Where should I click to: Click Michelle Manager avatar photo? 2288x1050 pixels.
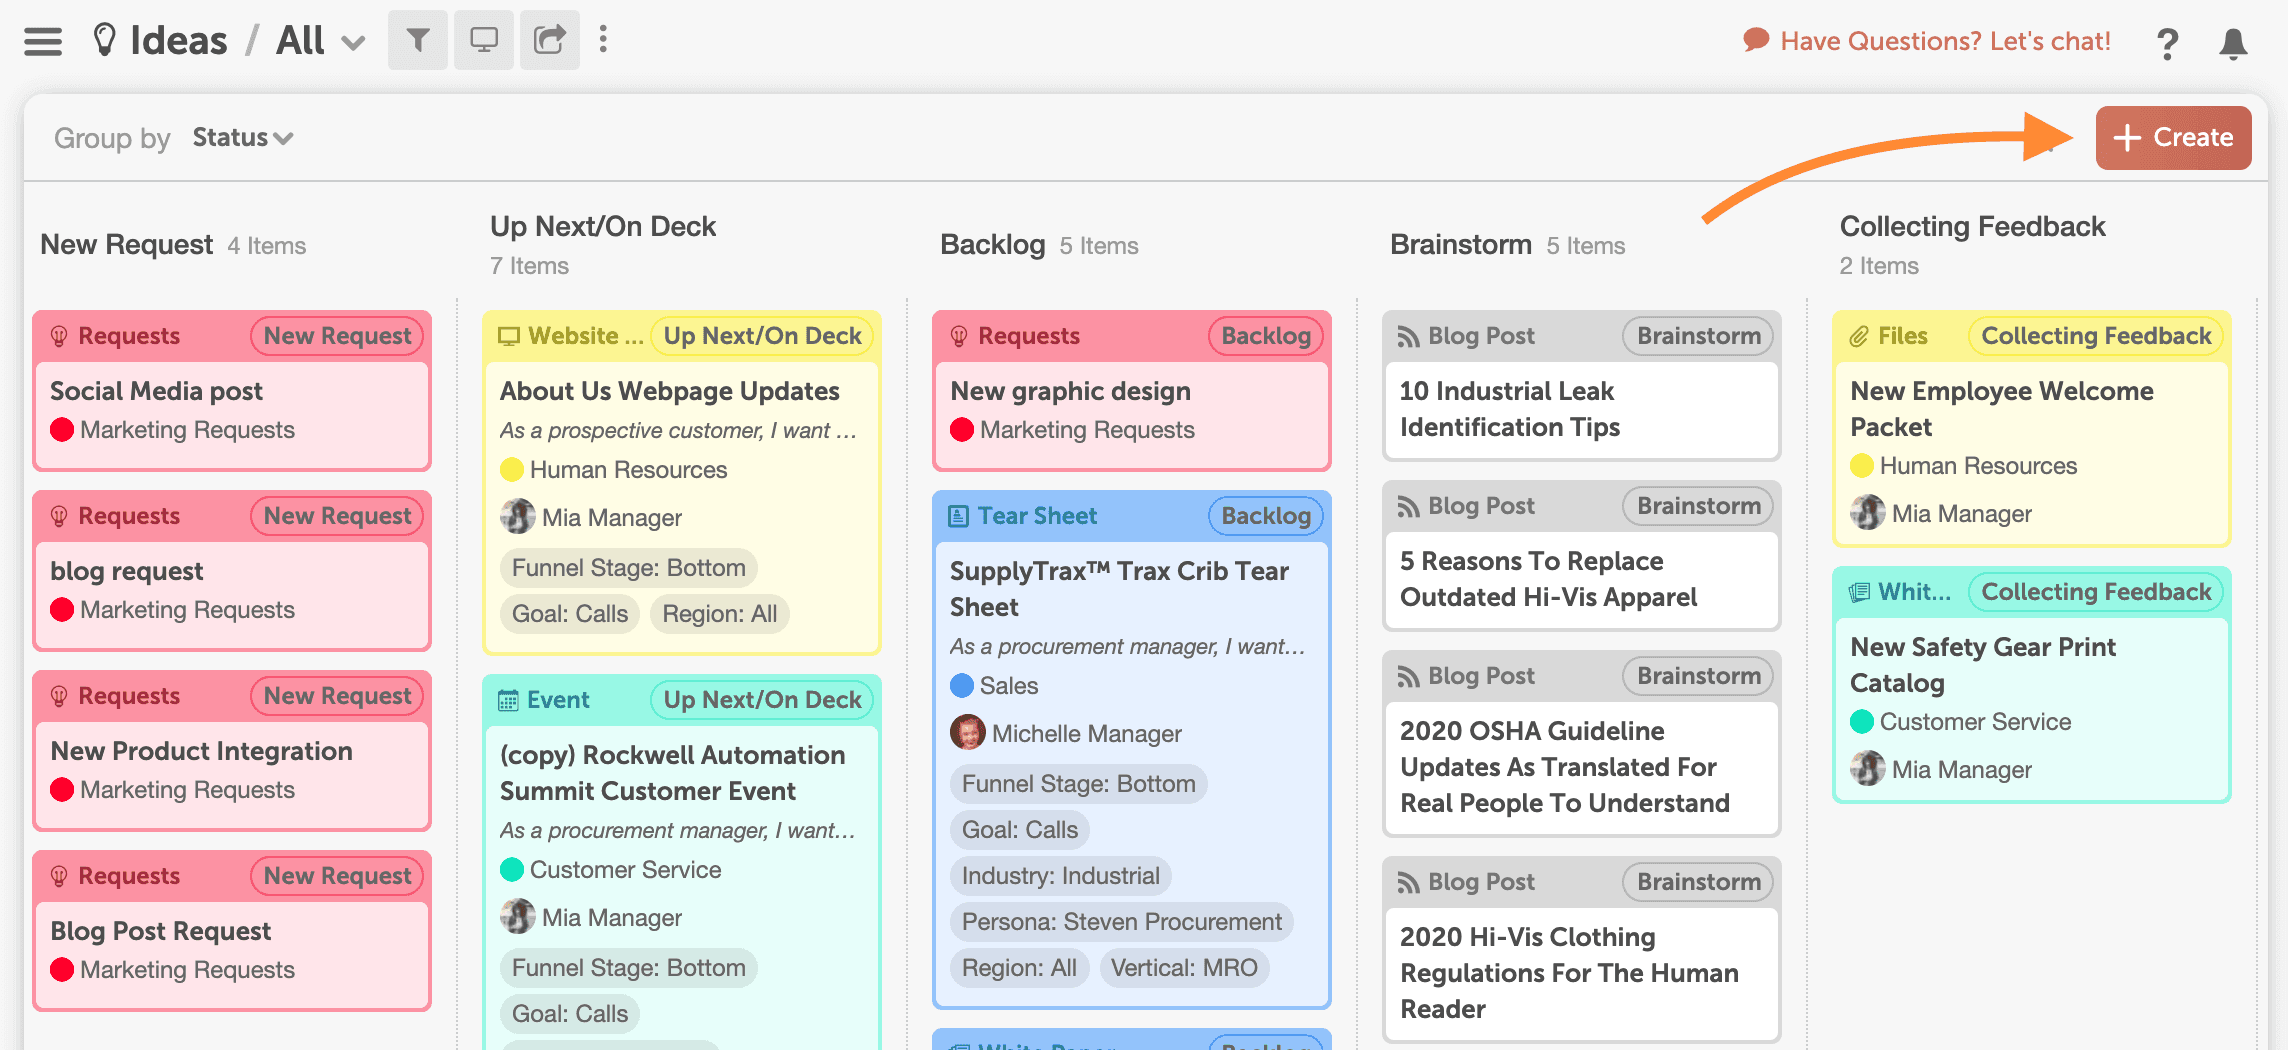(968, 733)
